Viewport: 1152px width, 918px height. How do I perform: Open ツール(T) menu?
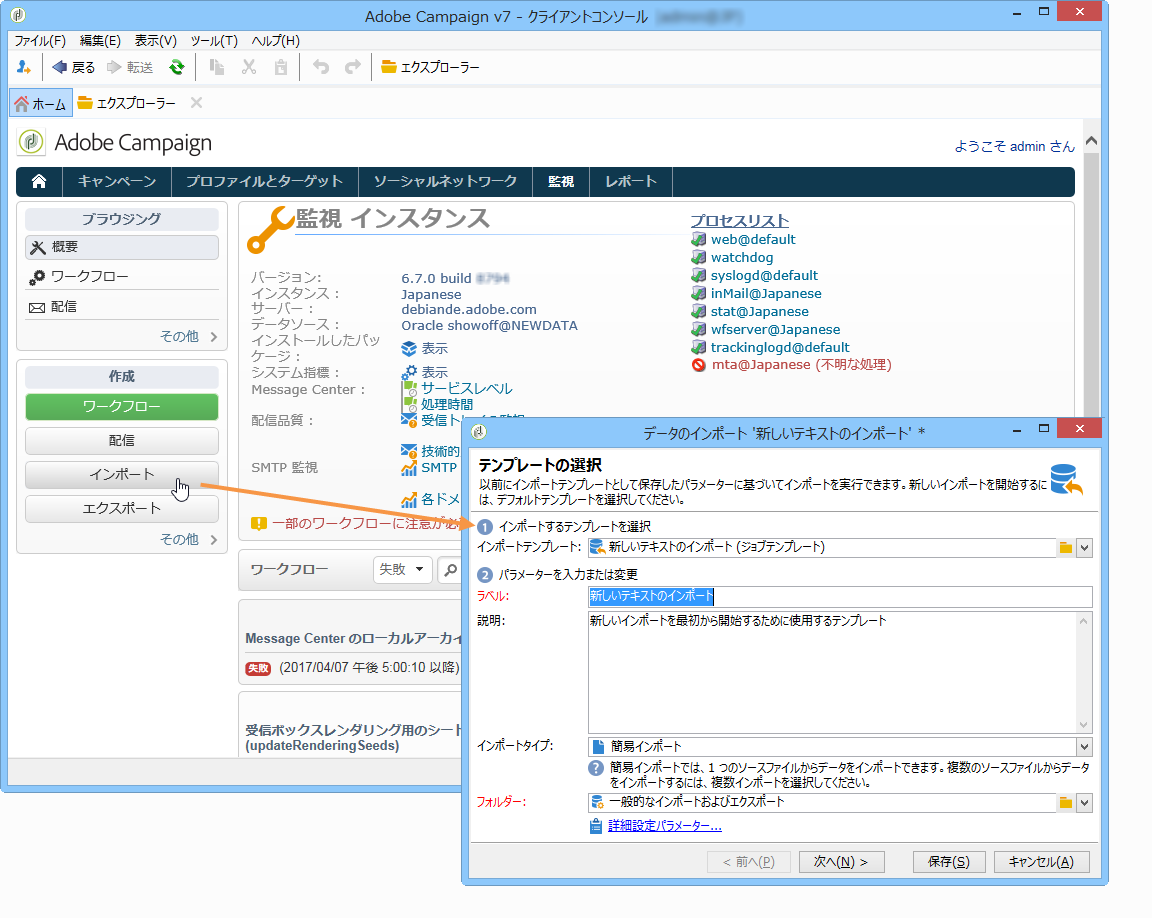click(215, 41)
